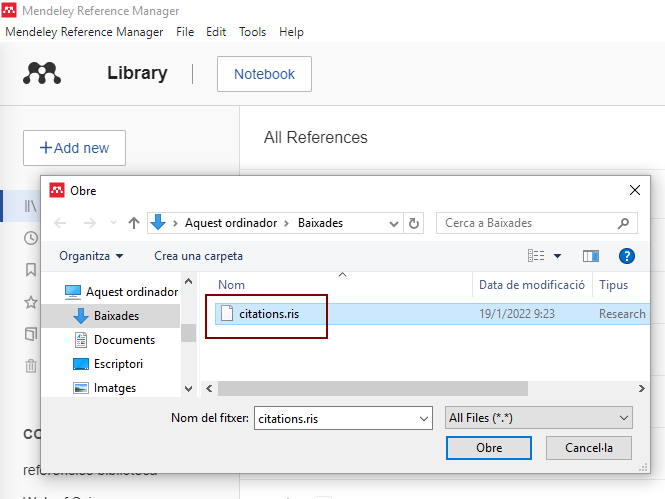
Task: Sort by Tipus column
Action: 613,285
